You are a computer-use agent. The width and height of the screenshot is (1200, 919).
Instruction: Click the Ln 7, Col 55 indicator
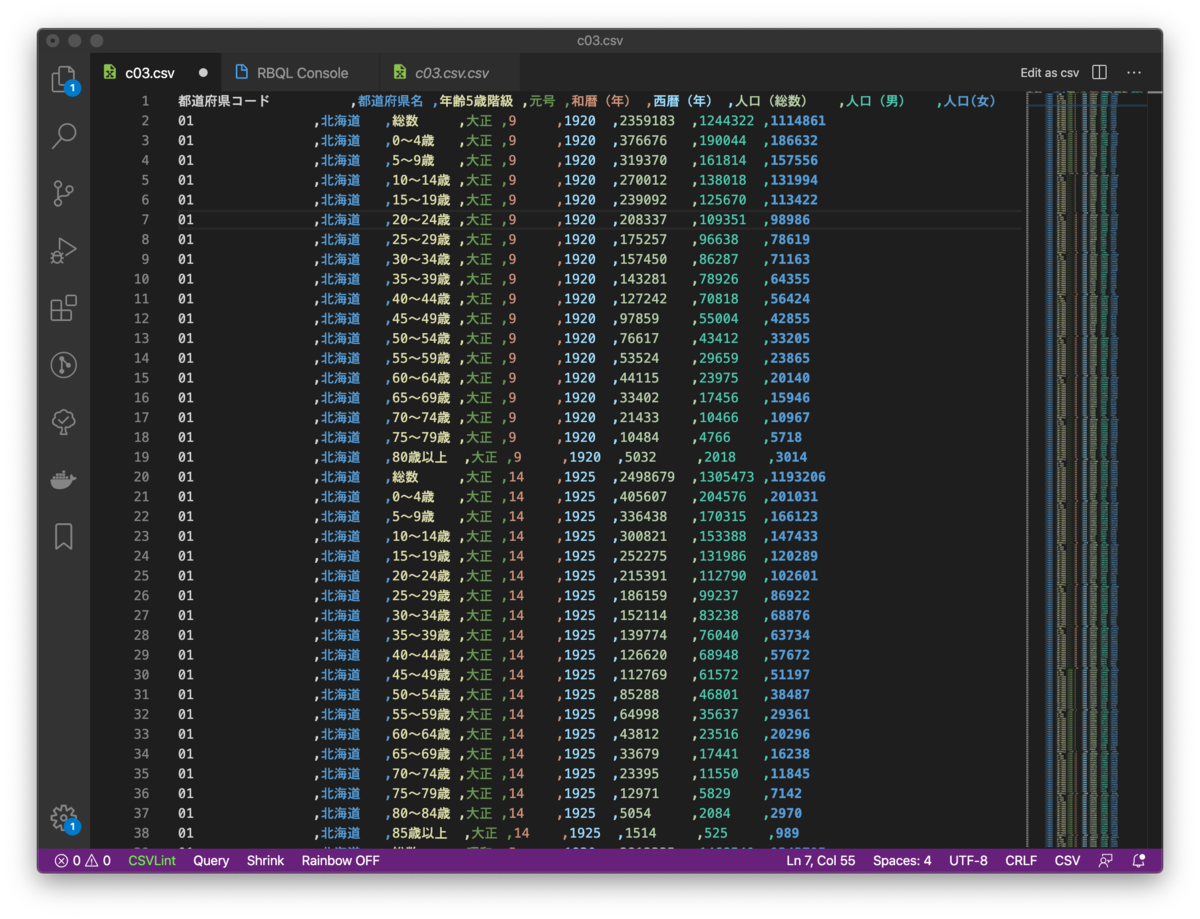click(x=821, y=860)
